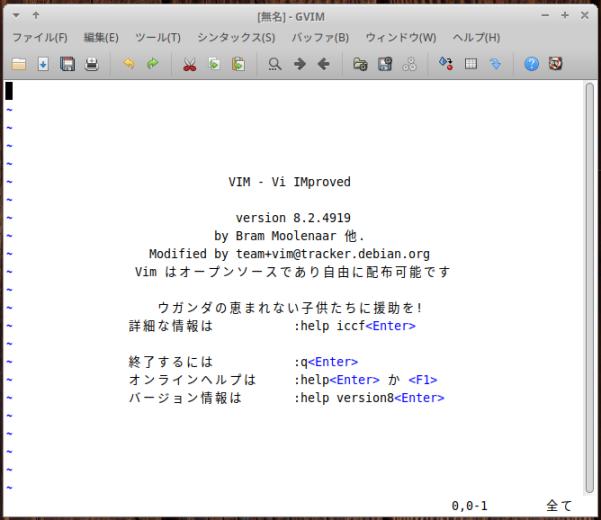This screenshot has height=520, width=601.
Task: Click the vertical scrollbar on right edge
Action: pyautogui.click(x=590, y=288)
